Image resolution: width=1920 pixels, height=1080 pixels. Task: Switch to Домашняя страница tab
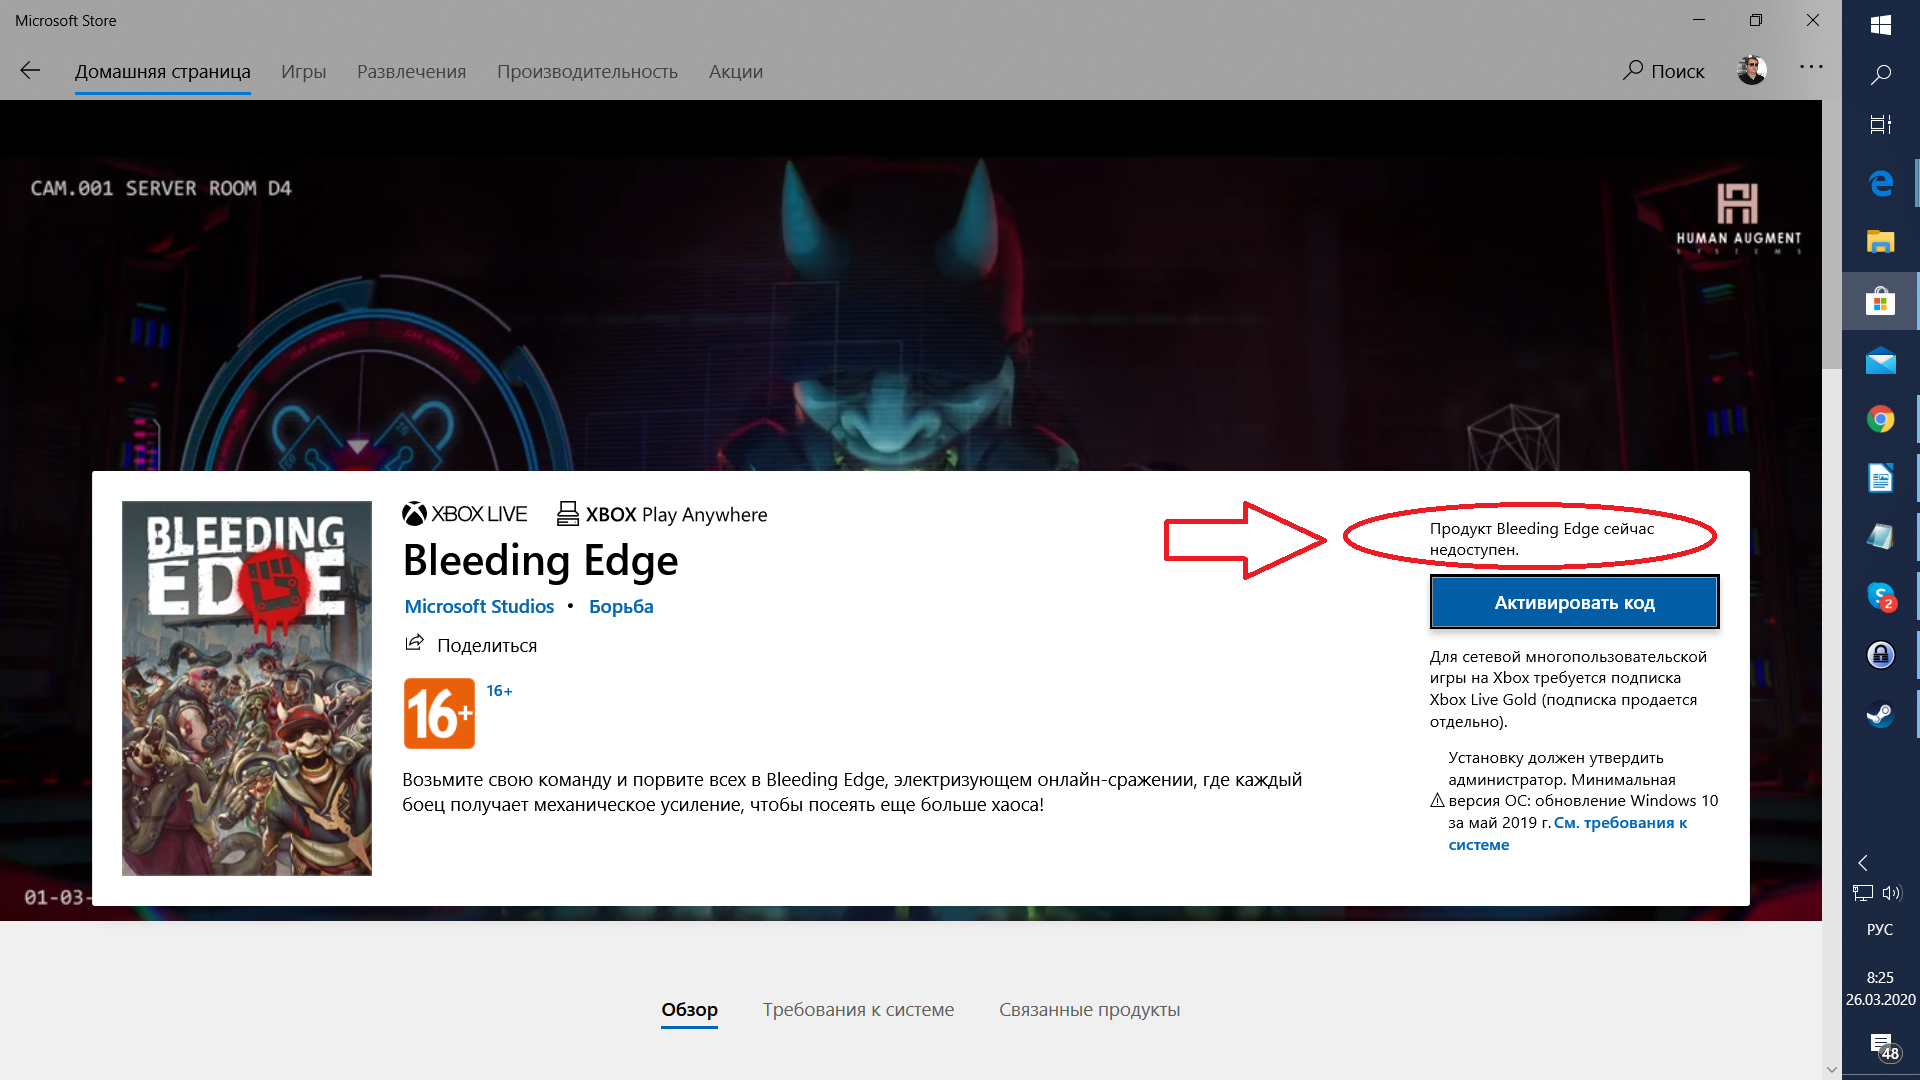click(x=163, y=72)
